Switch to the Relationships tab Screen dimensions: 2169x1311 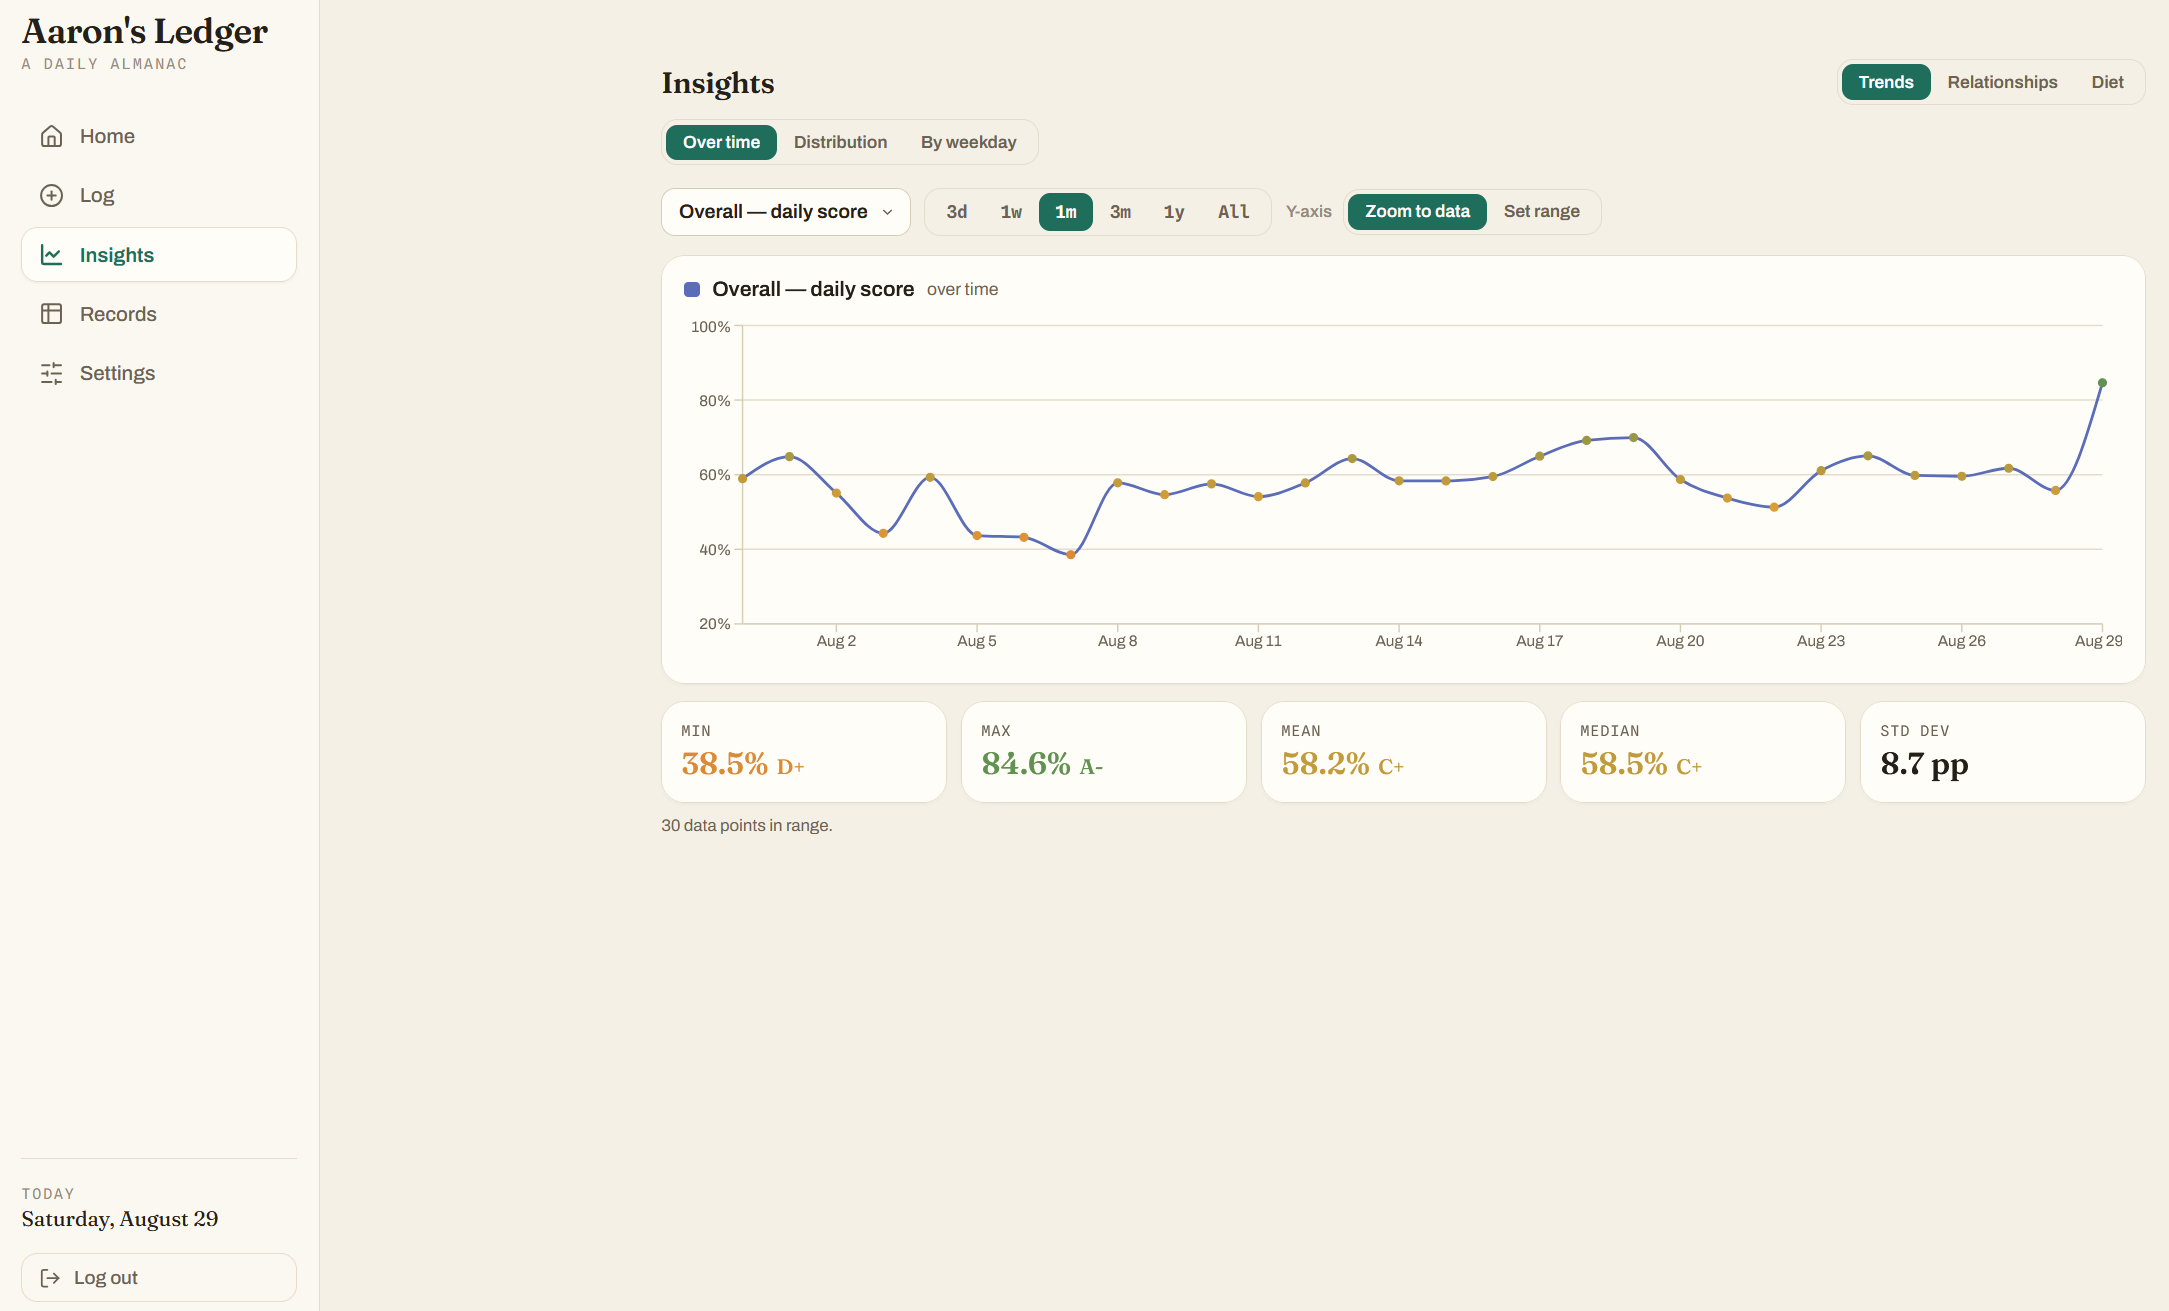(2002, 82)
